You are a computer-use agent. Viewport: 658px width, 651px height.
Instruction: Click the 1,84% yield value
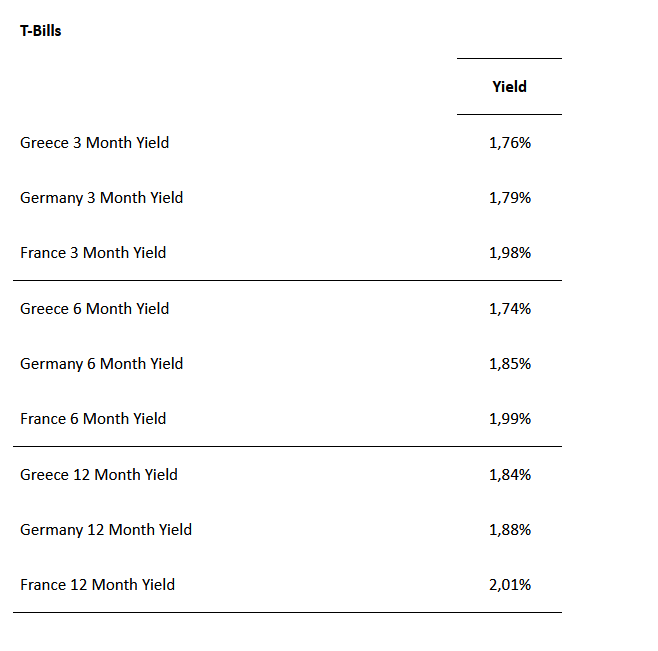click(509, 475)
